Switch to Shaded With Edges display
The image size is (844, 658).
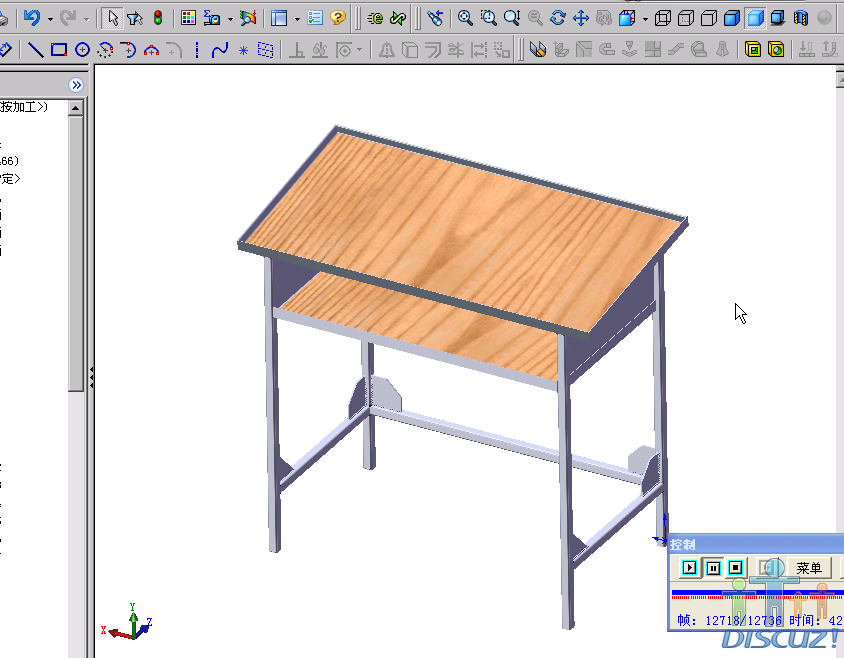coord(732,18)
